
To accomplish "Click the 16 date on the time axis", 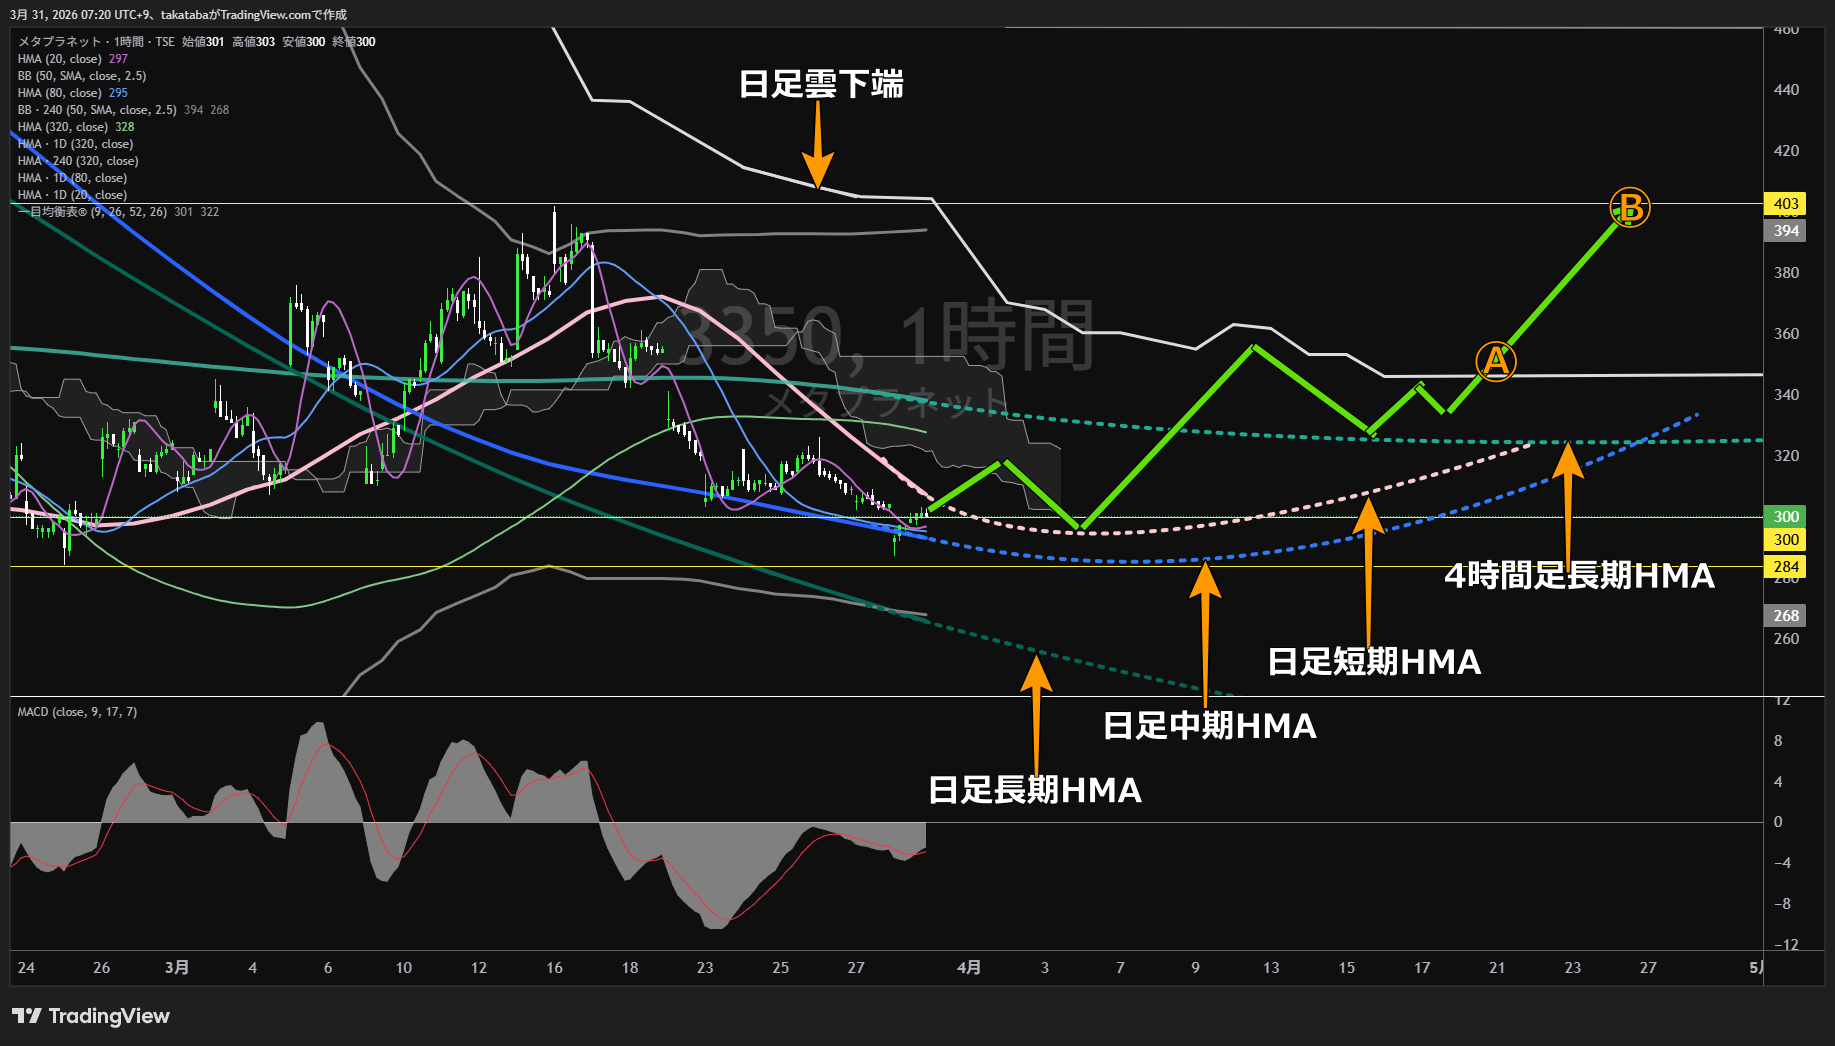I will coord(554,968).
